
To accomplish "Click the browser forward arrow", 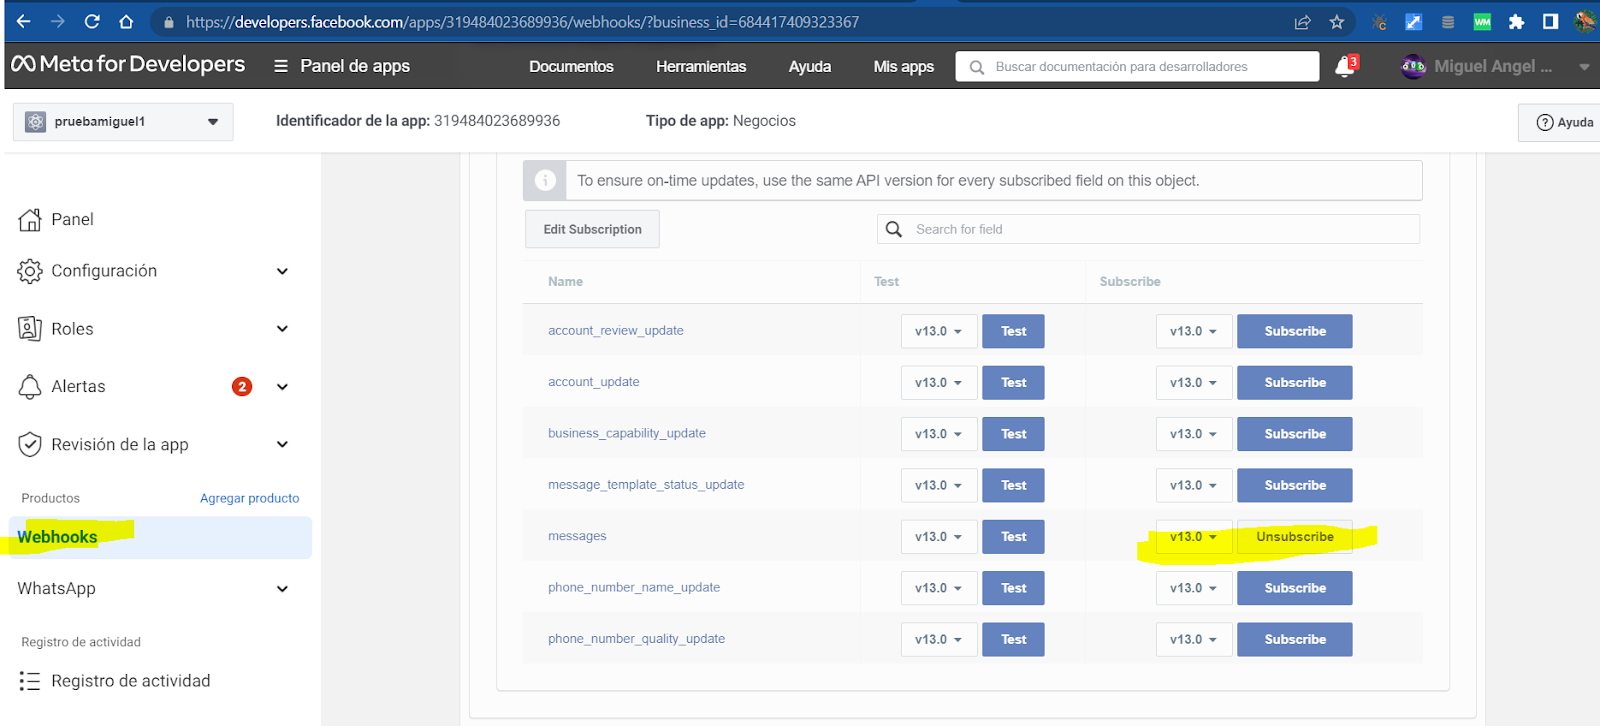I will pos(57,21).
